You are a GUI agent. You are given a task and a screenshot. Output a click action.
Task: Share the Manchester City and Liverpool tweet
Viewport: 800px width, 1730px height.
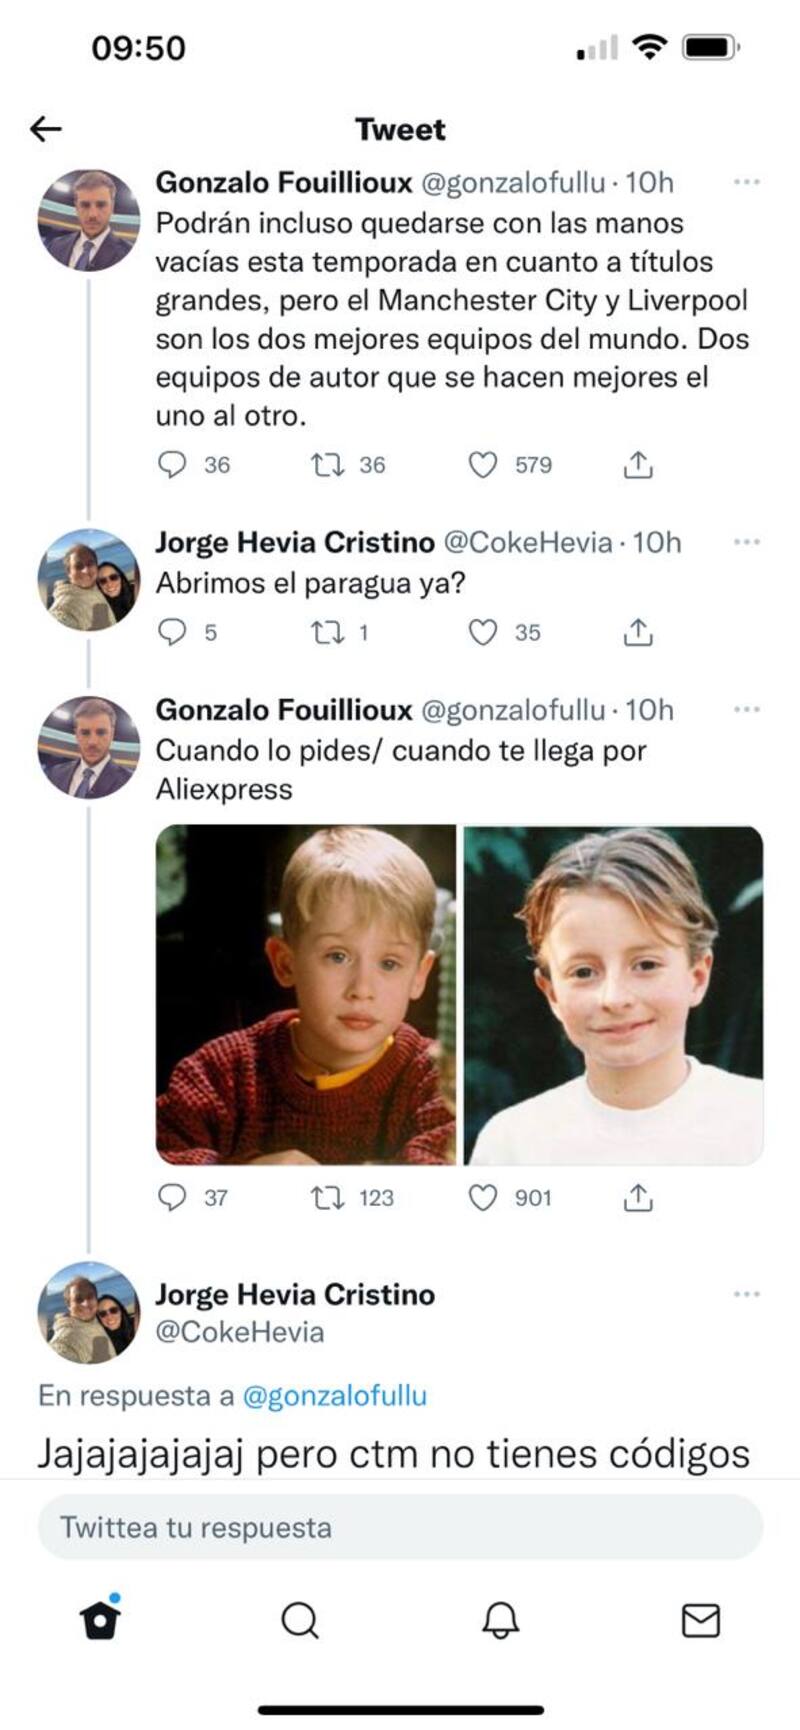(x=638, y=465)
